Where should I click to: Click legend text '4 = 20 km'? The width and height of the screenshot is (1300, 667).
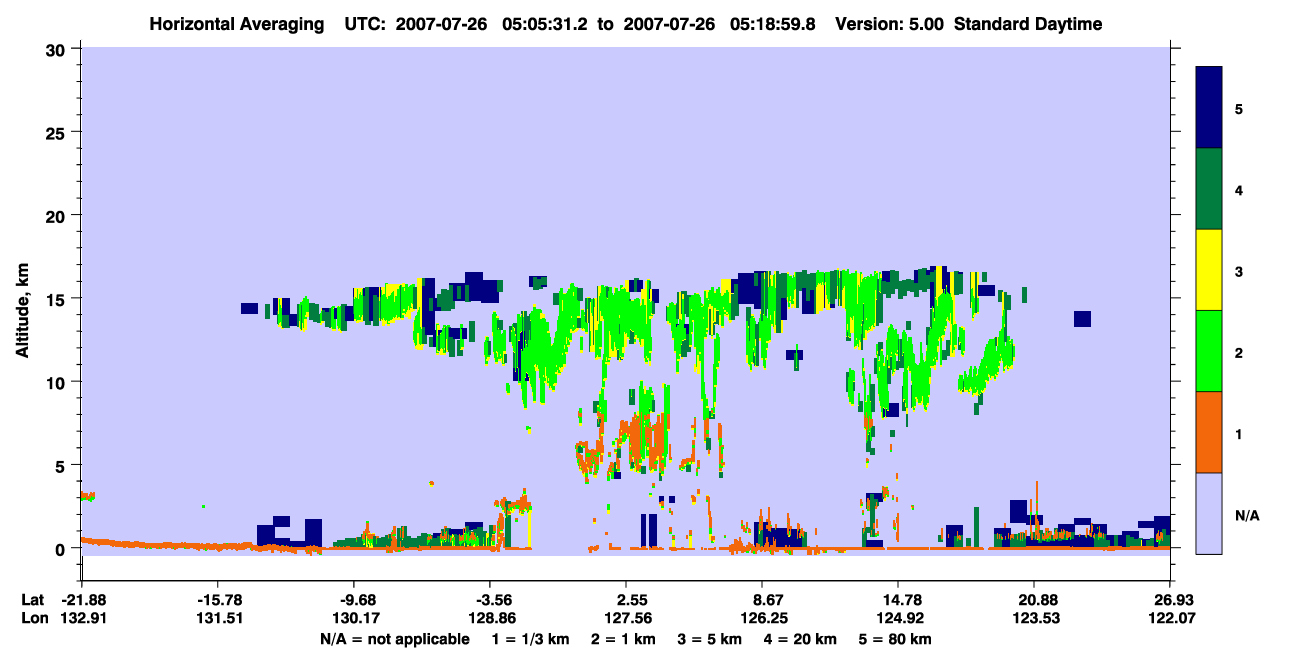(800, 639)
